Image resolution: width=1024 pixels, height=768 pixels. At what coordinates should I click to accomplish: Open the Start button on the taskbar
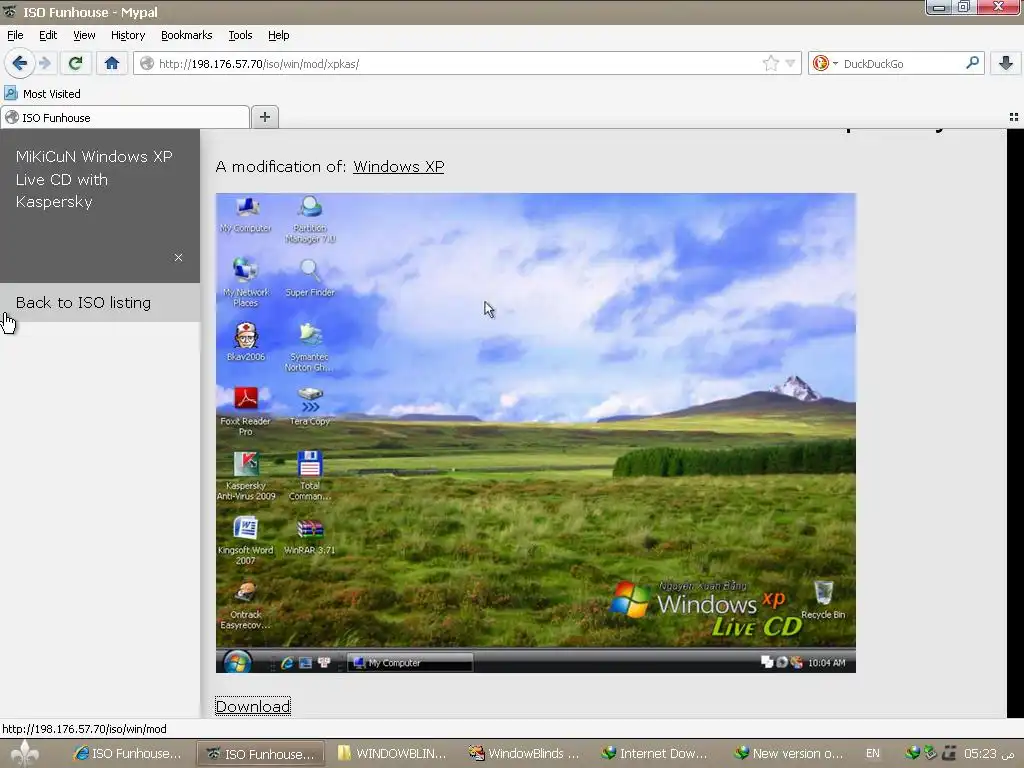pyautogui.click(x=25, y=753)
